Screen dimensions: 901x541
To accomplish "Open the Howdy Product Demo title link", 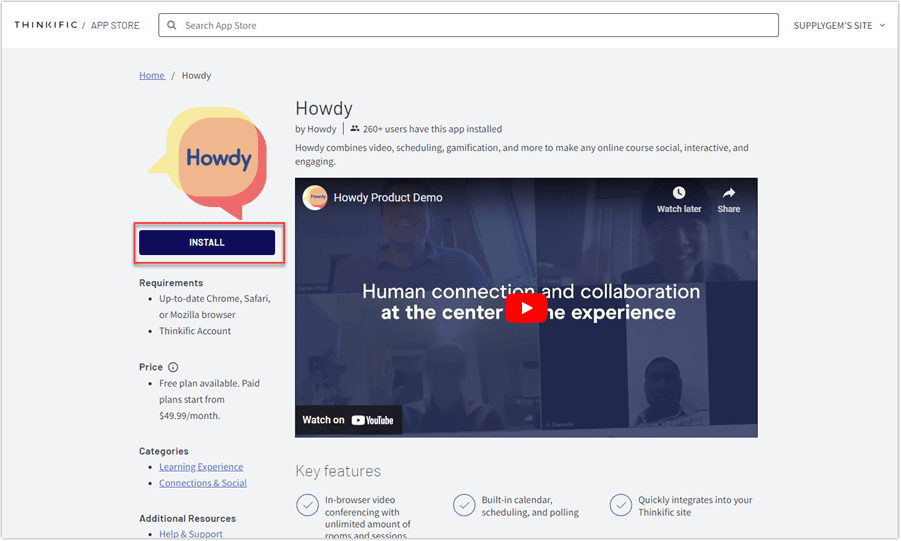I will tap(388, 197).
